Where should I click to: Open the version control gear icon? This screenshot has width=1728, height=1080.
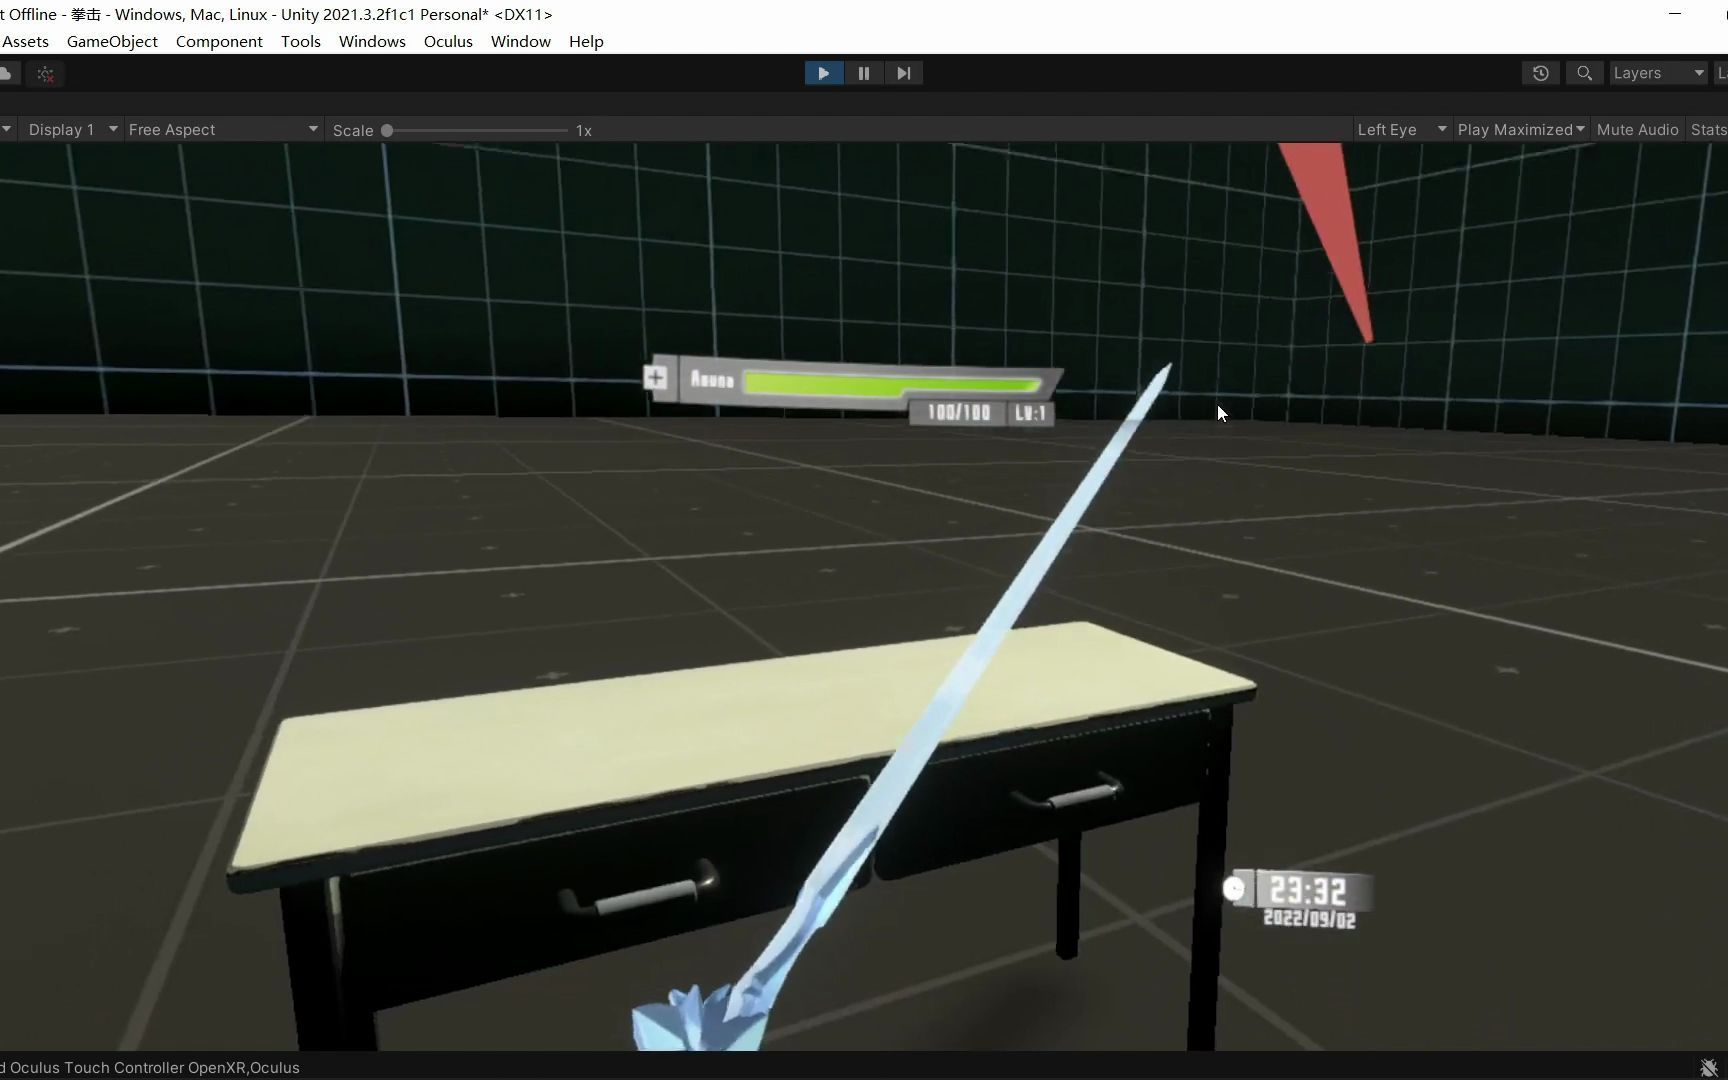(46, 73)
